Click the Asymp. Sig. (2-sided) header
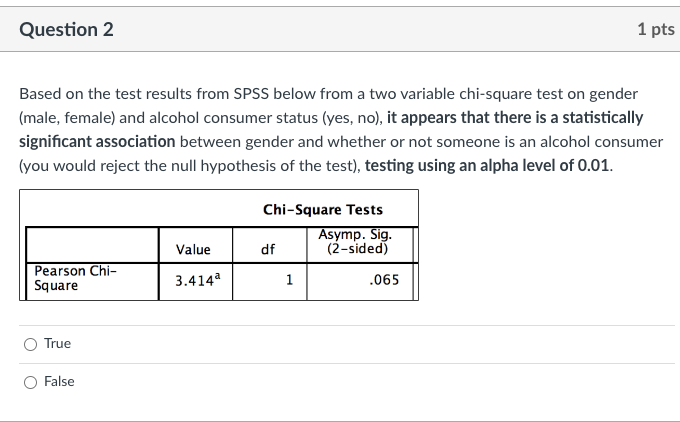The width and height of the screenshot is (680, 422). coord(357,242)
